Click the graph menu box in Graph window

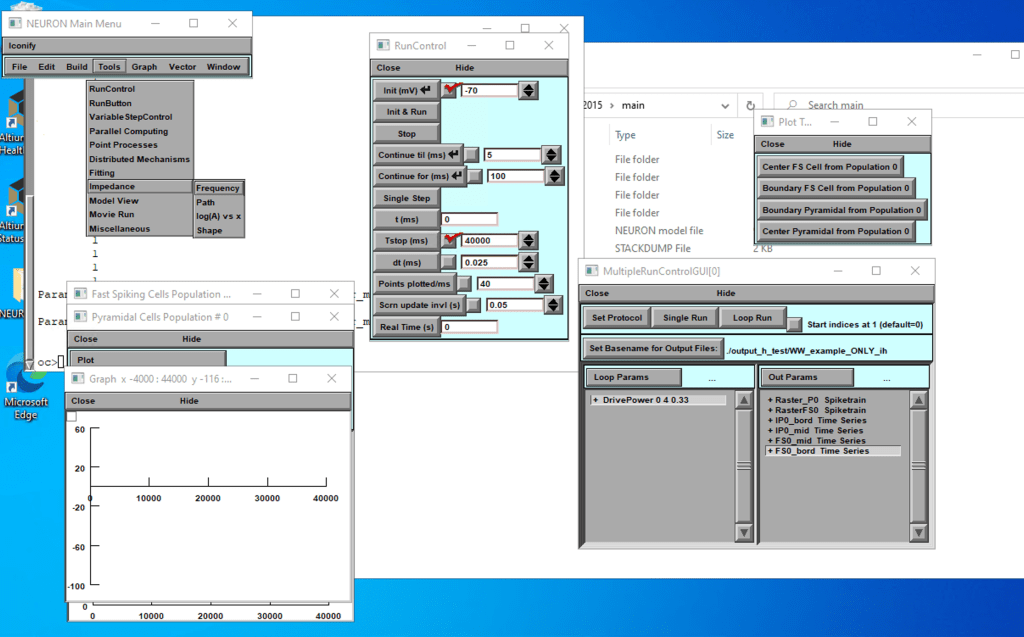click(x=71, y=416)
